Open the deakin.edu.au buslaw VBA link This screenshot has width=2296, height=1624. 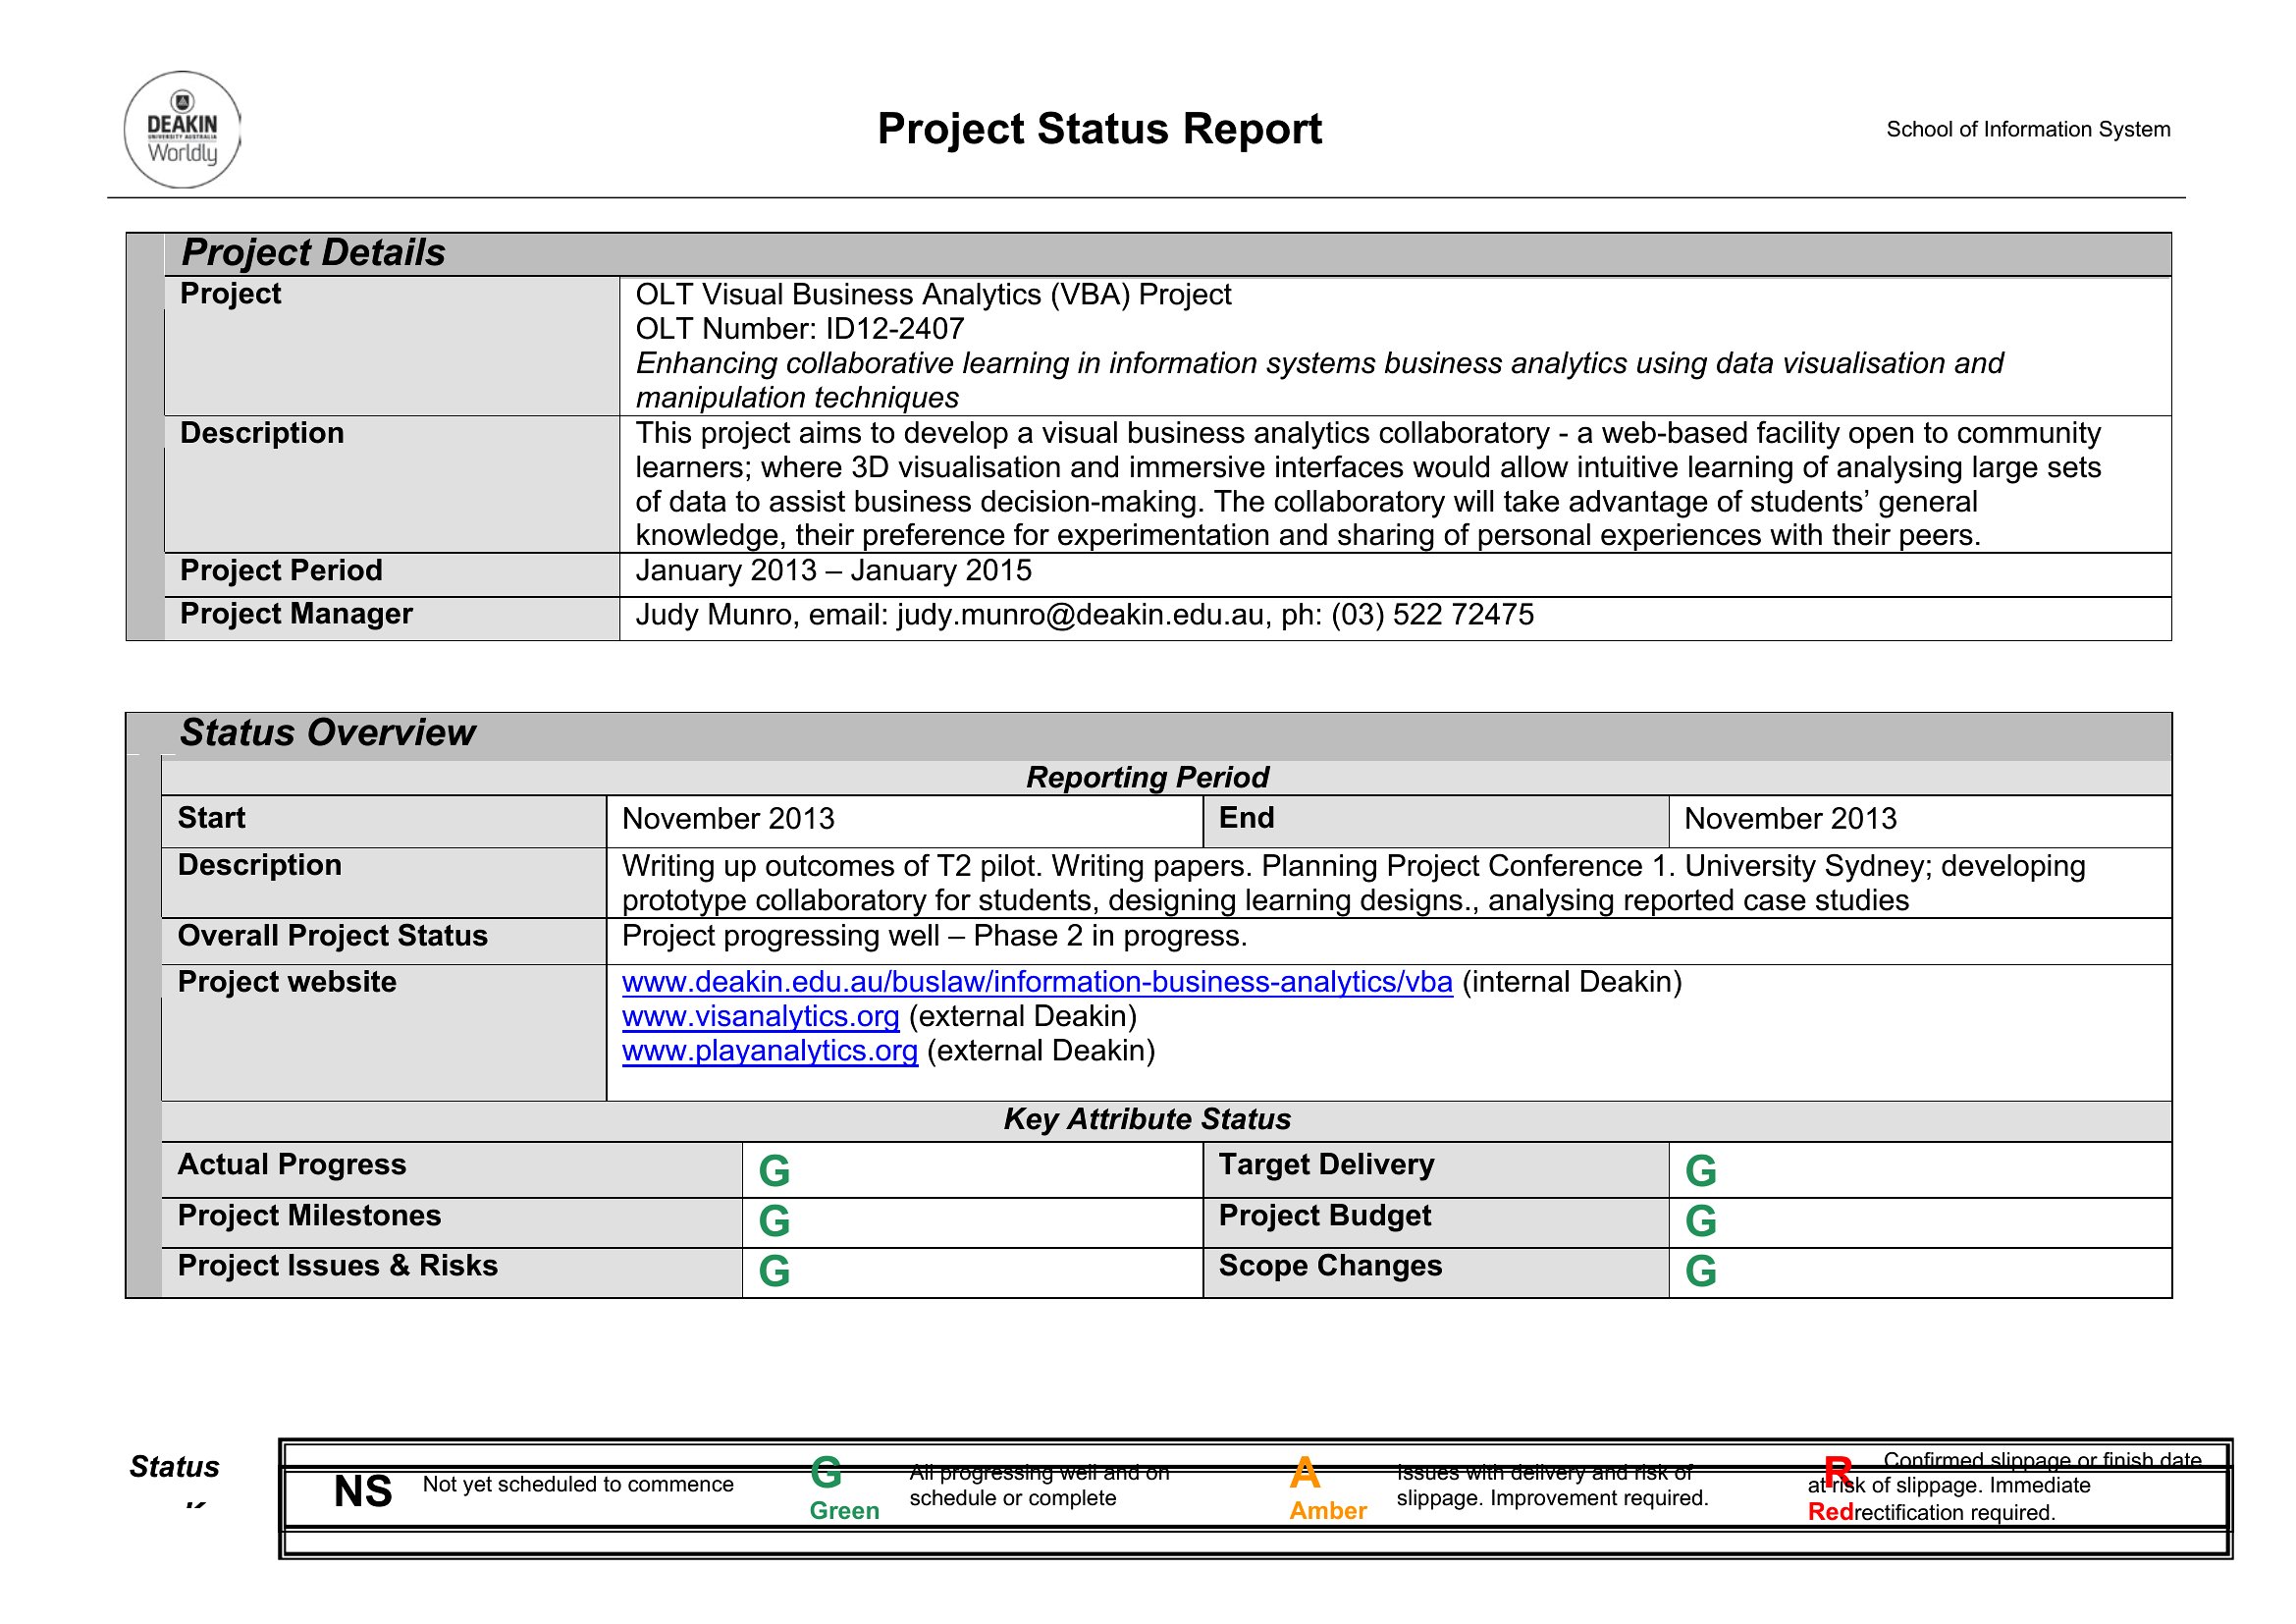pos(1037,982)
